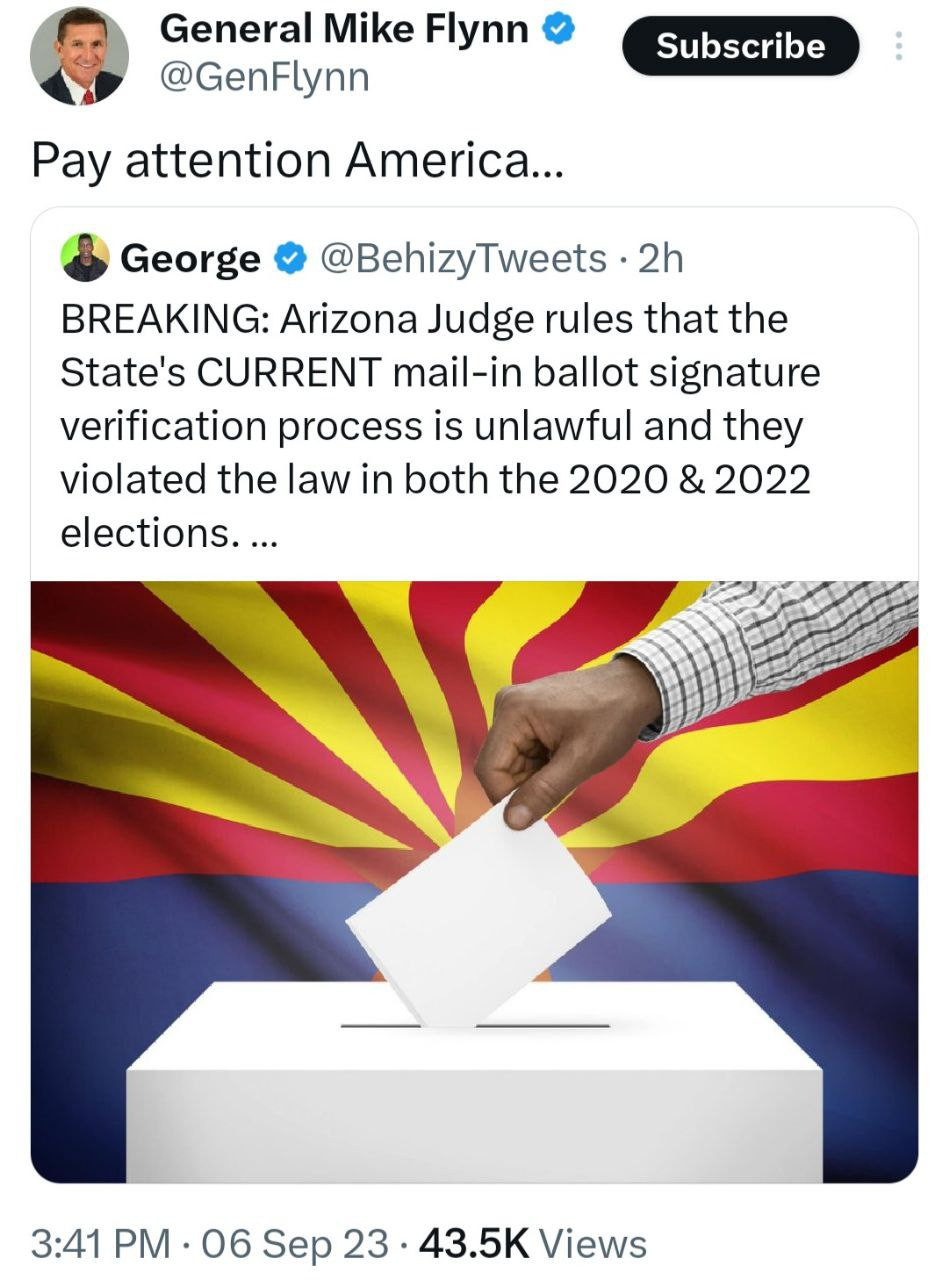Open George's small profile avatar
Screen dimensions: 948x1280
tap(85, 258)
